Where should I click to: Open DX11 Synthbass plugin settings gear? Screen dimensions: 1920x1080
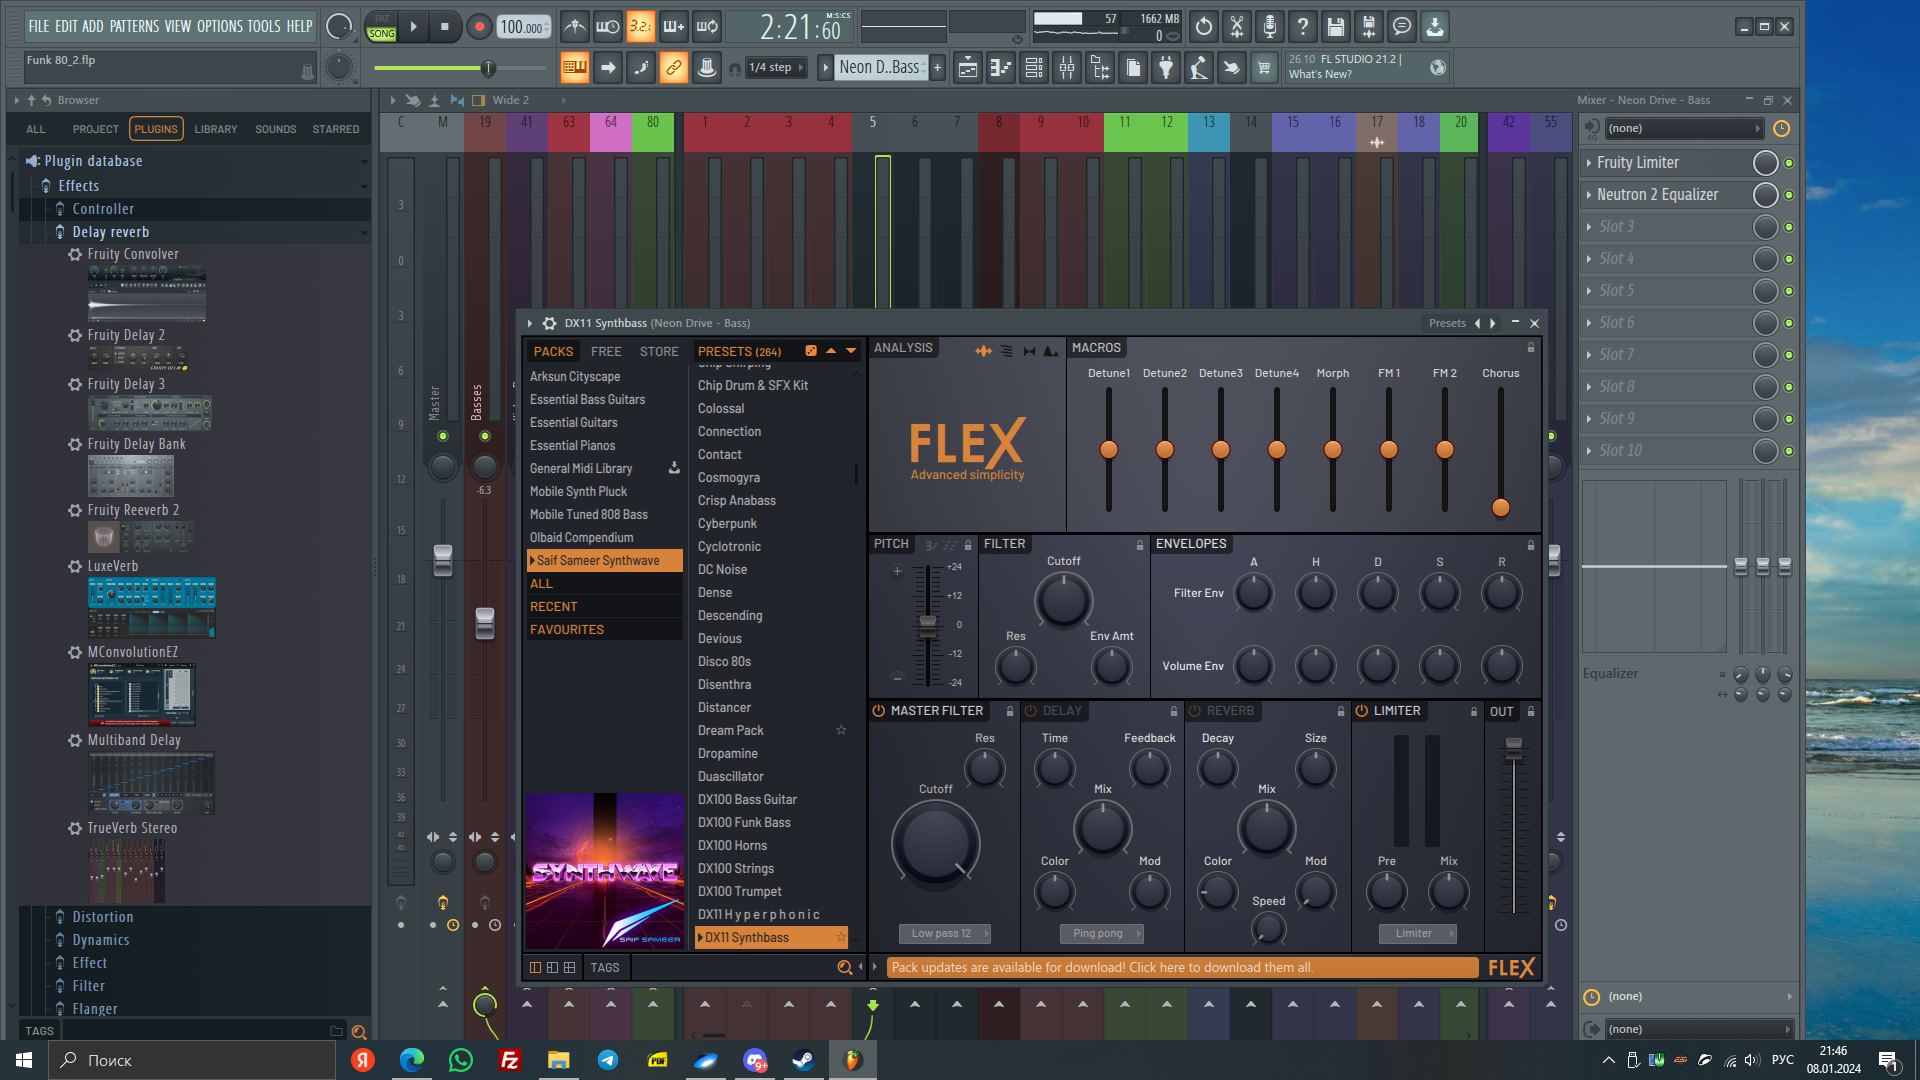coord(549,323)
